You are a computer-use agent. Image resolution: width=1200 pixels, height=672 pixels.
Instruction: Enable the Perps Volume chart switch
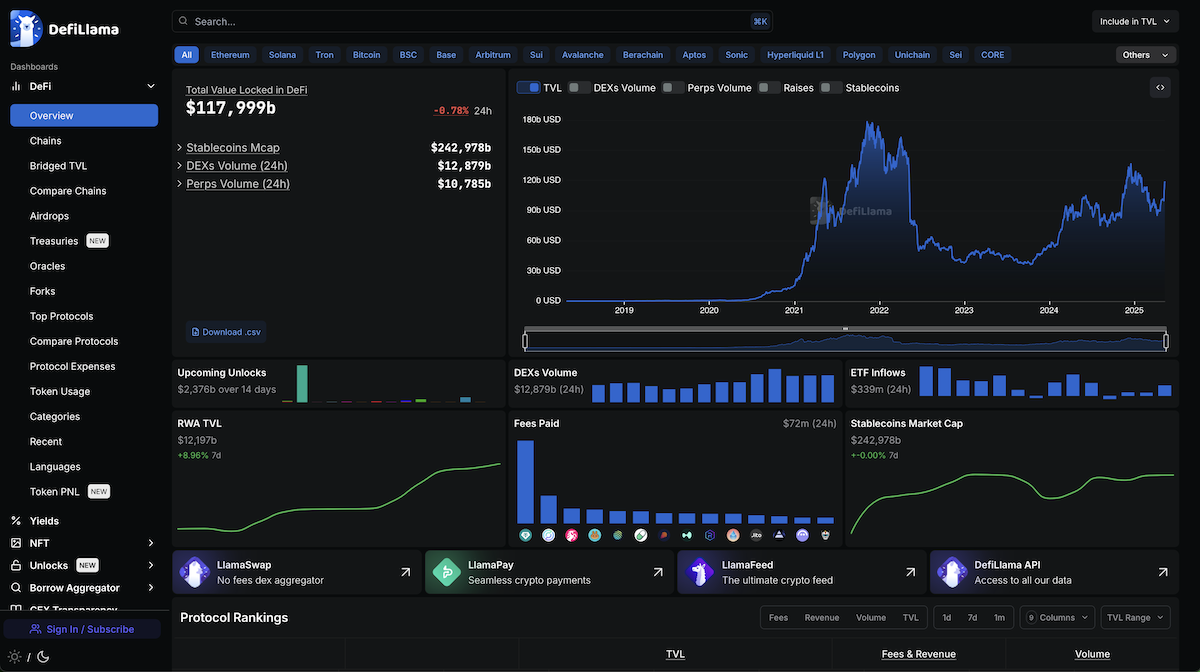click(x=673, y=88)
